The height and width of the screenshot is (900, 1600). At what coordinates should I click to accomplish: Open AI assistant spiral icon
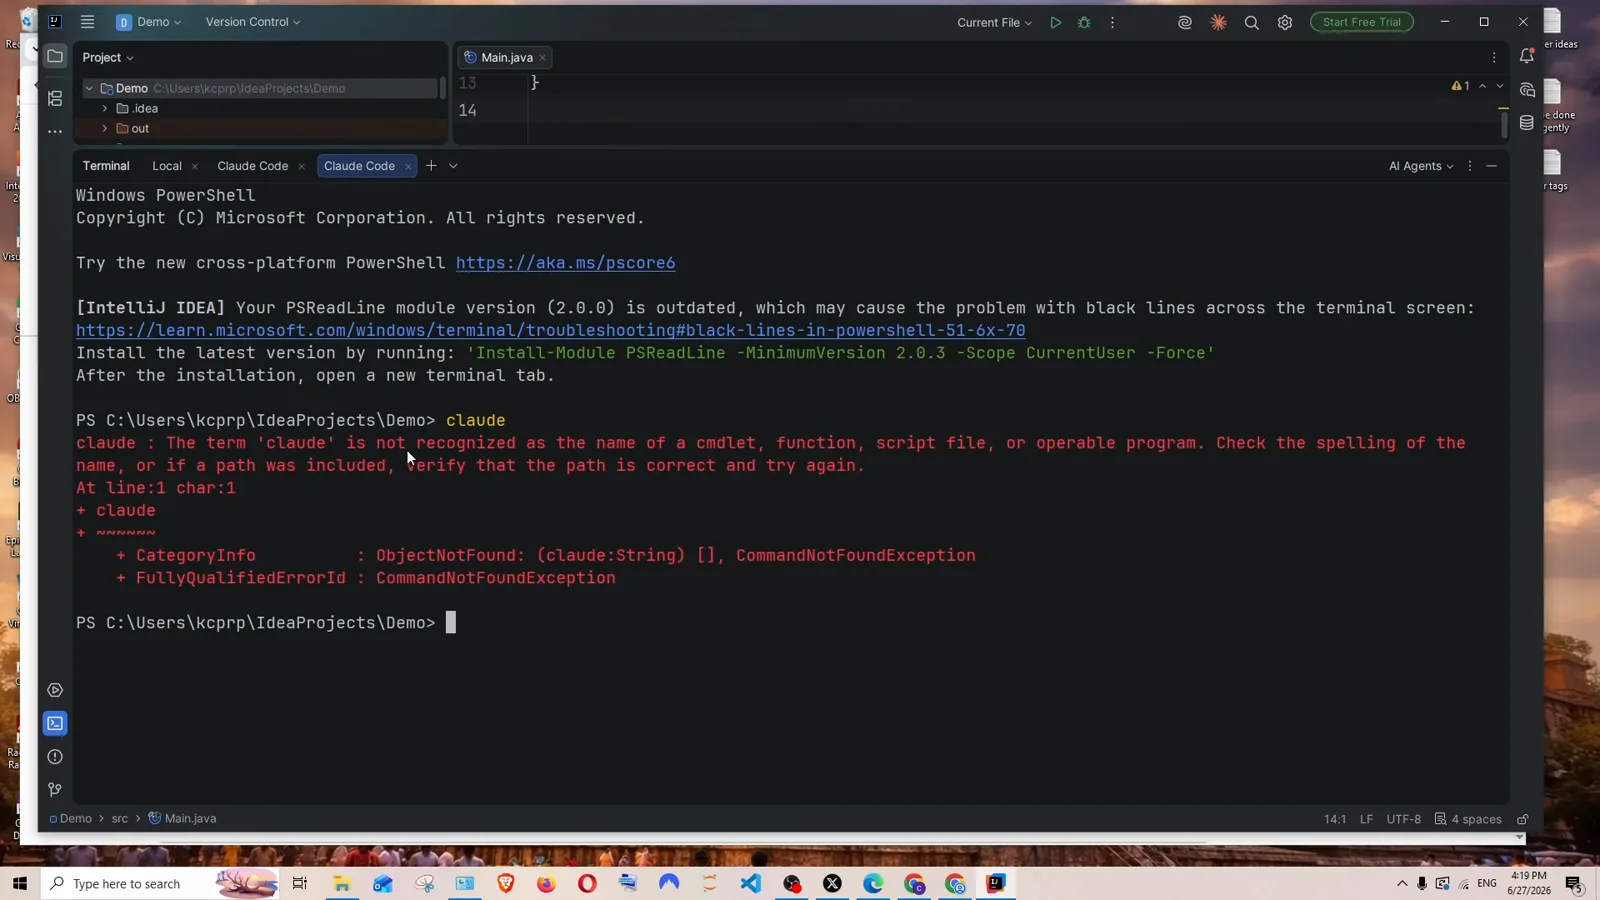click(1185, 22)
